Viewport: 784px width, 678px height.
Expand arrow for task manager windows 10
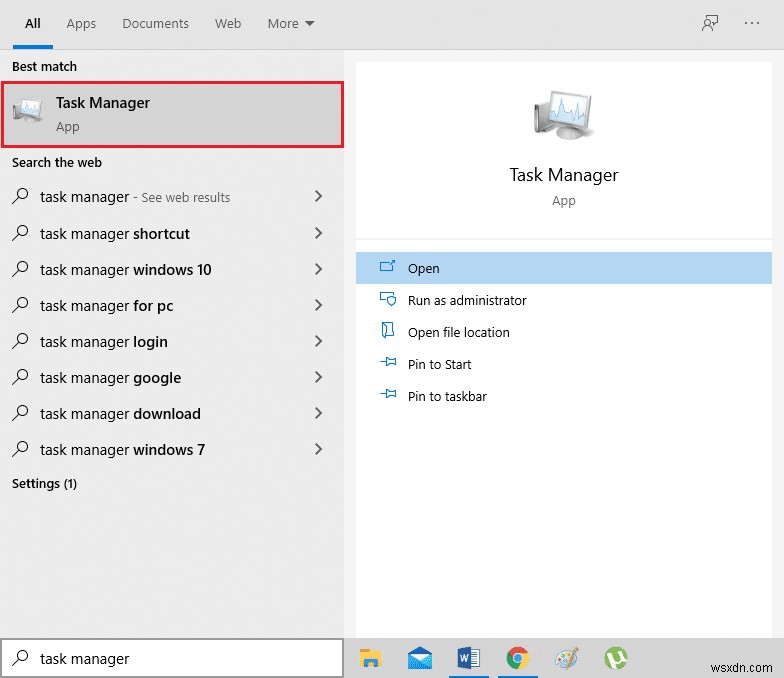pyautogui.click(x=318, y=269)
